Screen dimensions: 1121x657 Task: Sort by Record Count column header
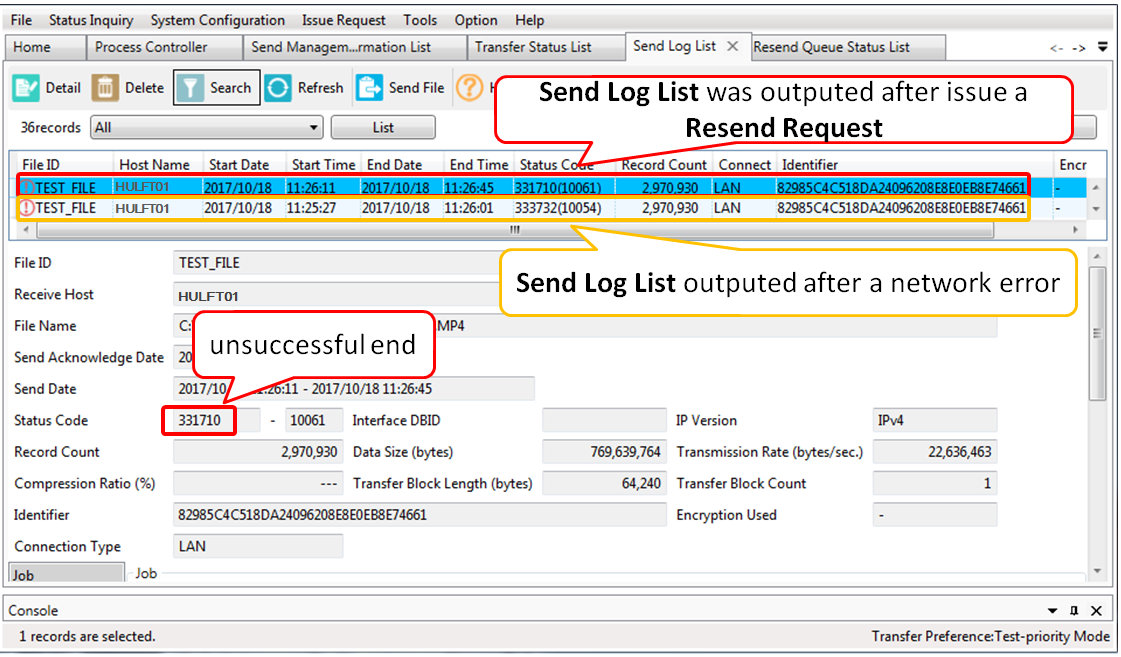663,165
